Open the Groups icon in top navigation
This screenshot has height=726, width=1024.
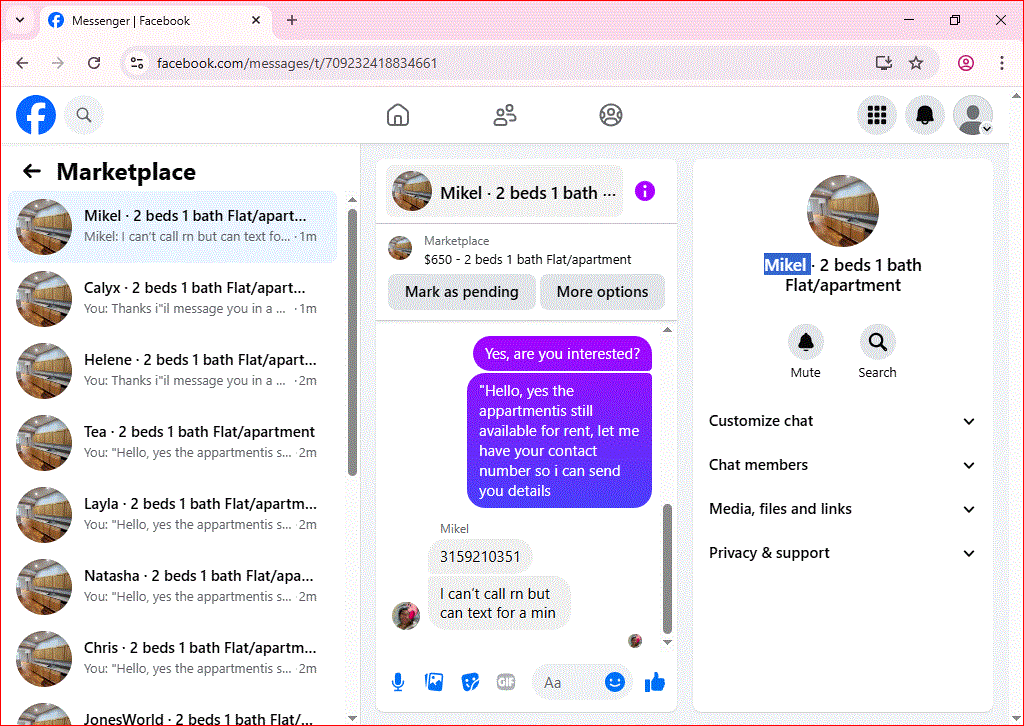click(611, 115)
